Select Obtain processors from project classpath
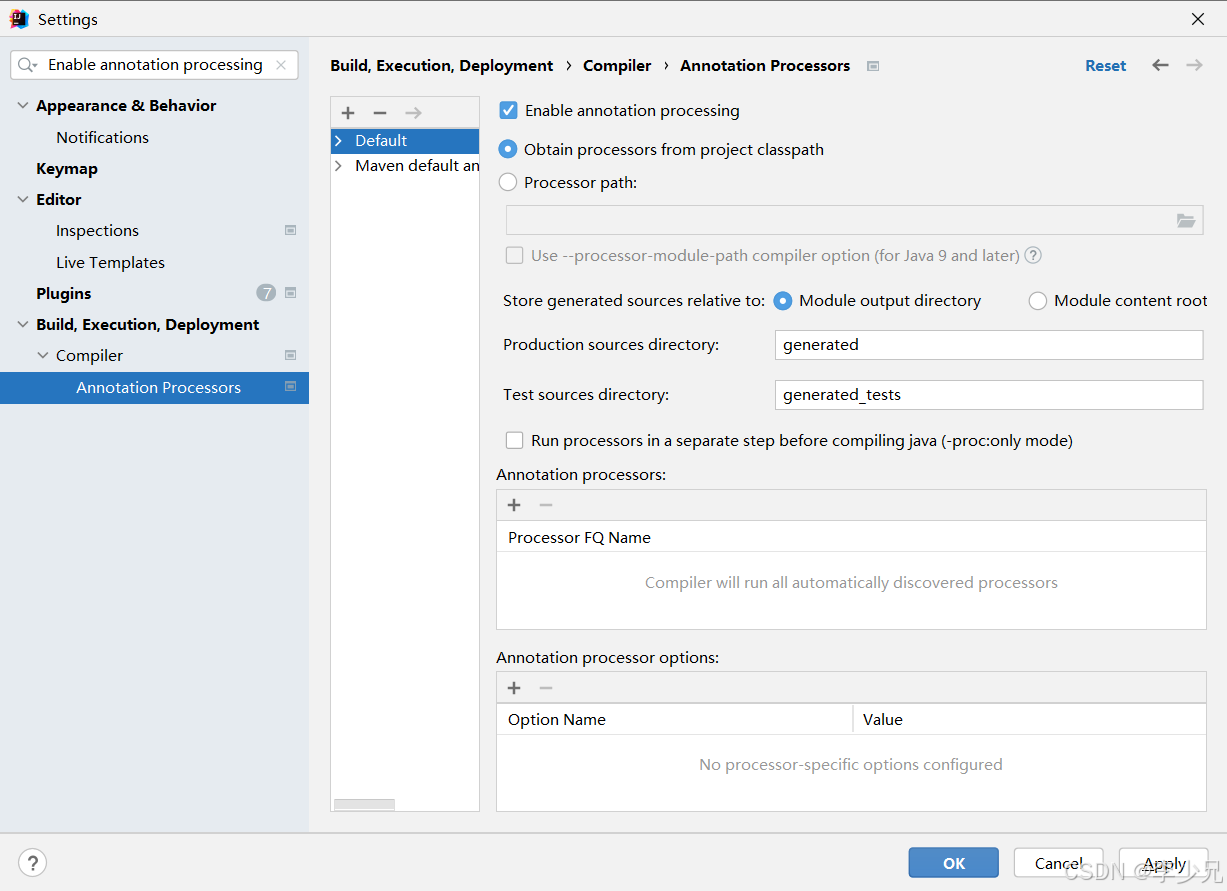Image resolution: width=1227 pixels, height=891 pixels. (x=508, y=150)
